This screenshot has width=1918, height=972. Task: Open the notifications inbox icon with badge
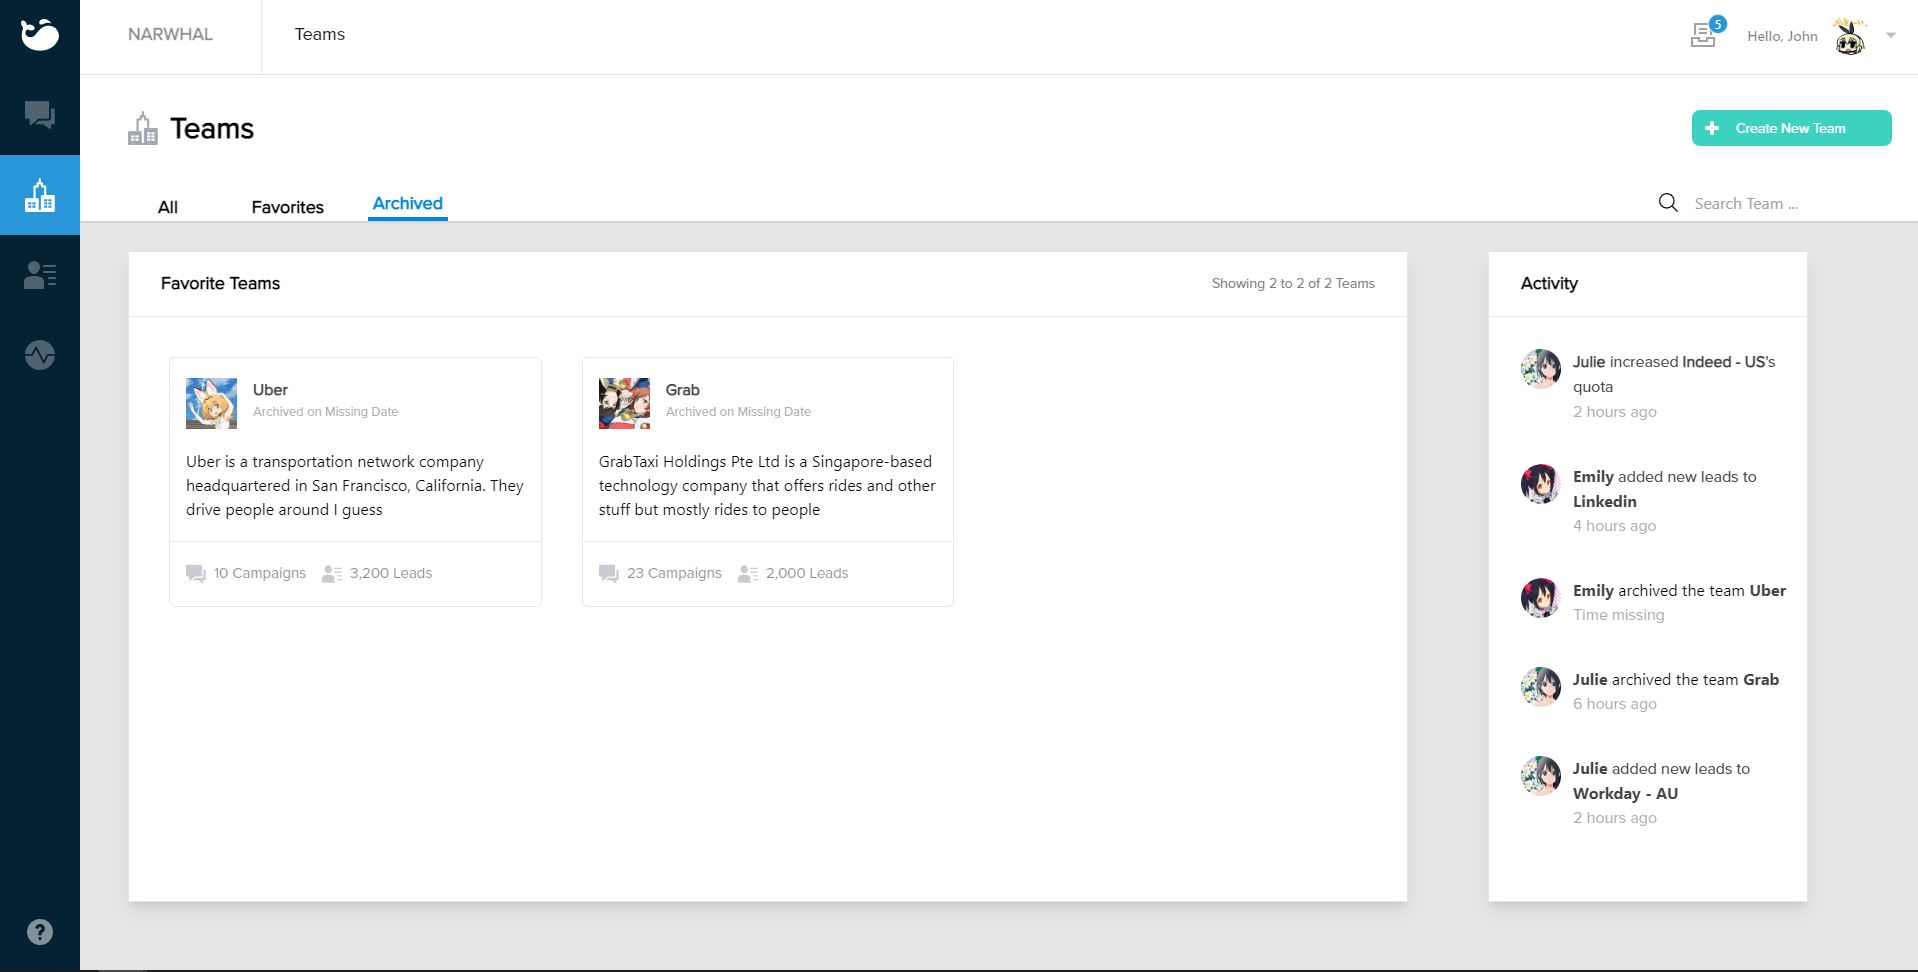1706,33
